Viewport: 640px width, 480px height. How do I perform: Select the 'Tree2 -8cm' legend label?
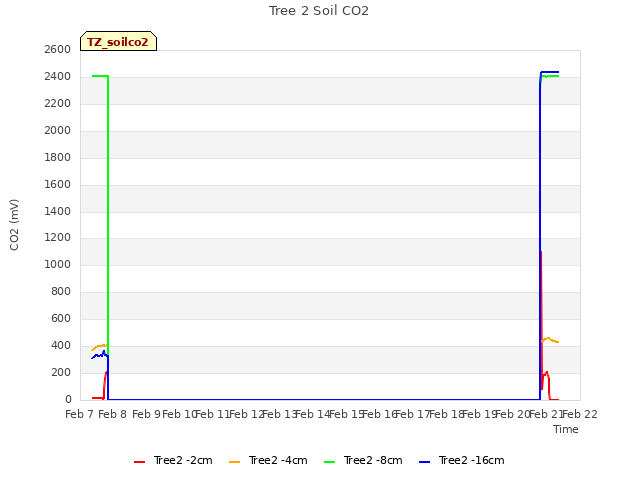(x=373, y=460)
